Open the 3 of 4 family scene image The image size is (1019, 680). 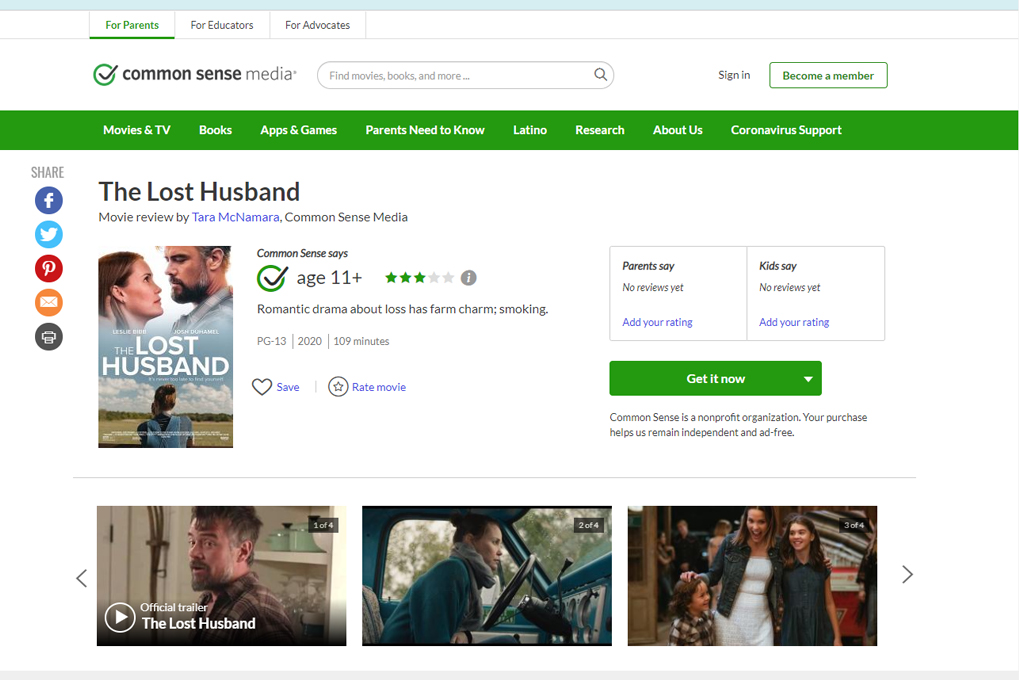753,576
